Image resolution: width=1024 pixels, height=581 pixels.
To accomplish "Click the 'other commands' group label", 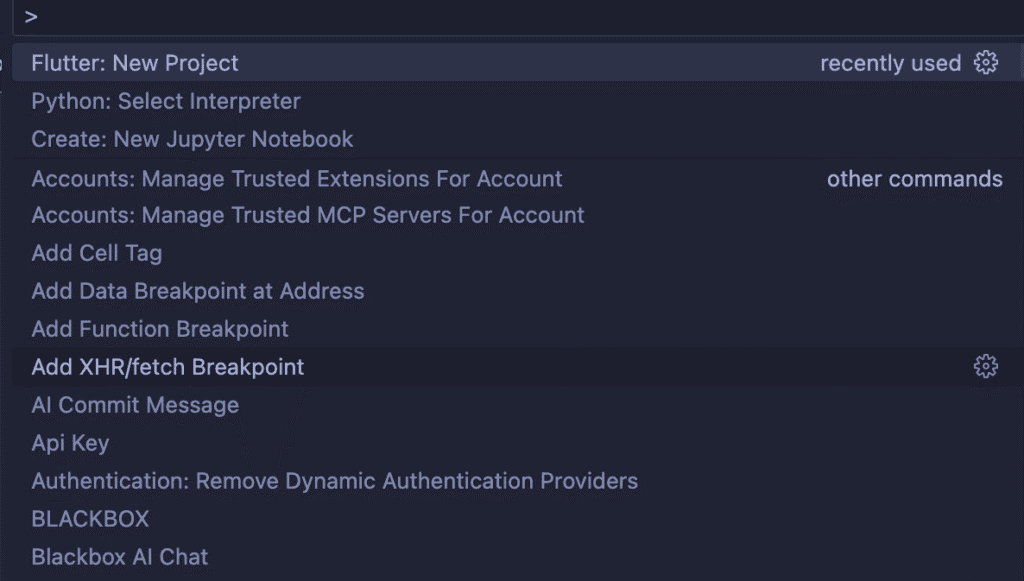I will click(914, 179).
